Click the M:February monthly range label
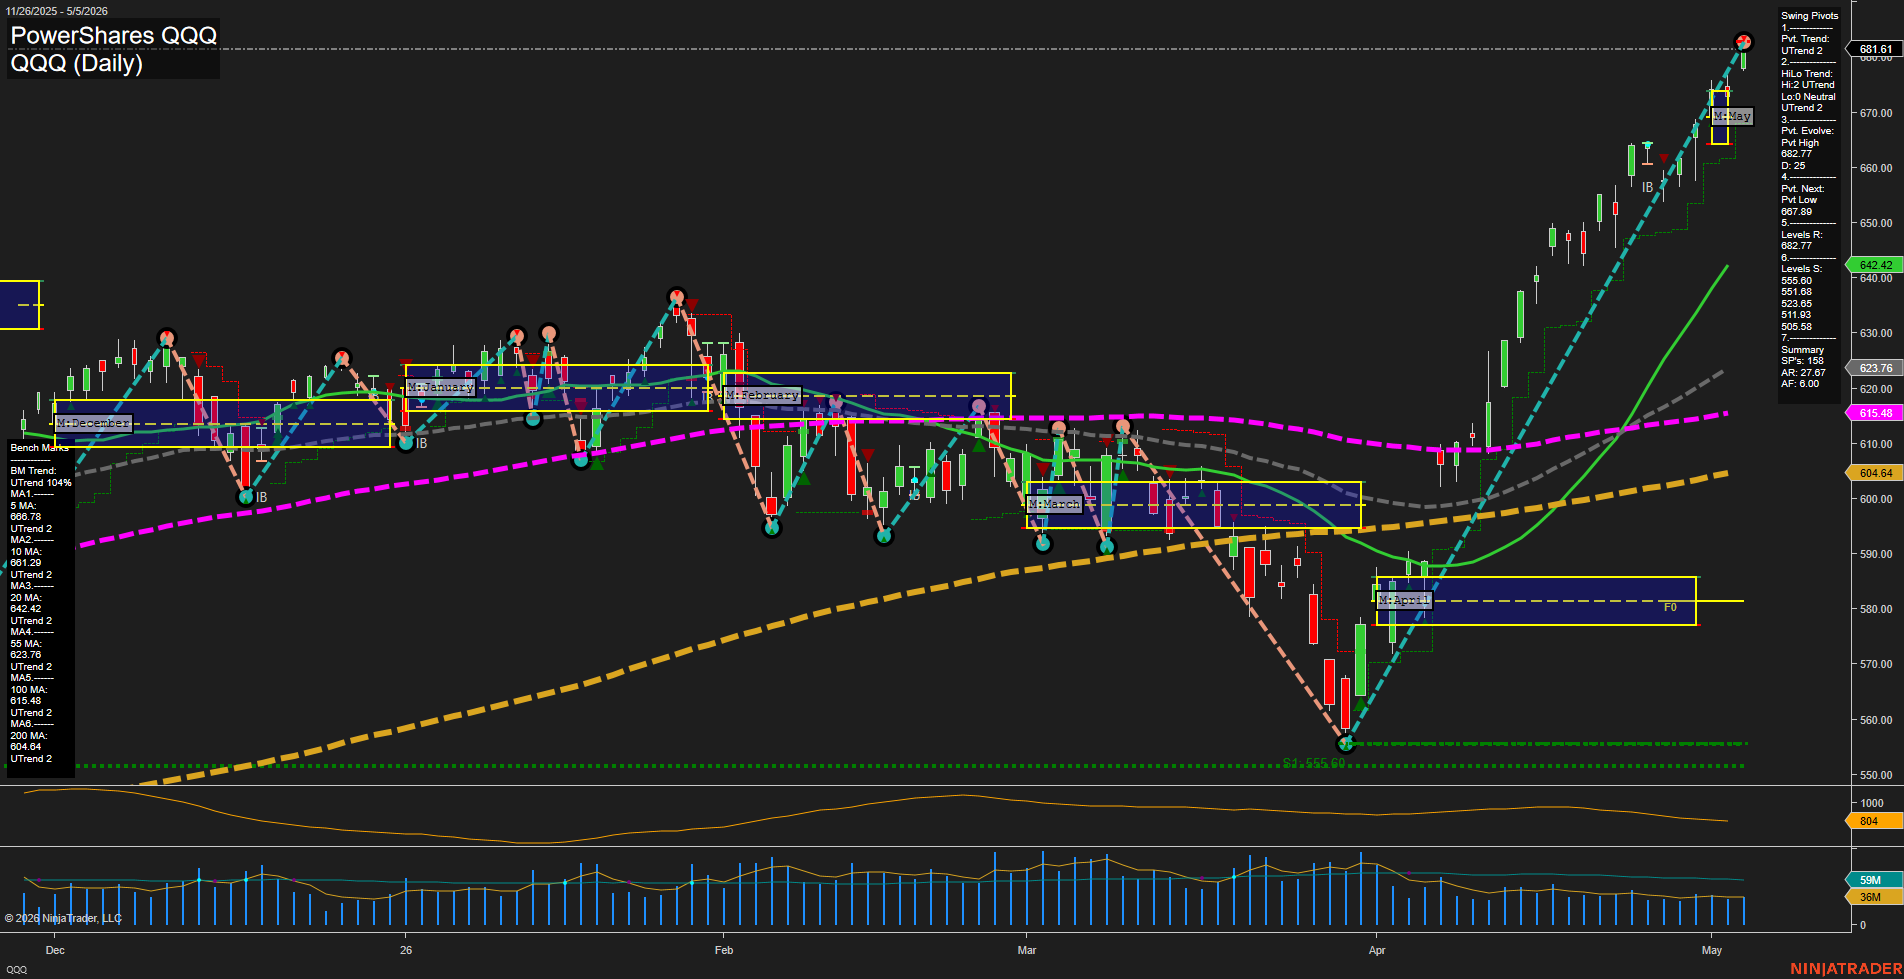 click(x=762, y=395)
